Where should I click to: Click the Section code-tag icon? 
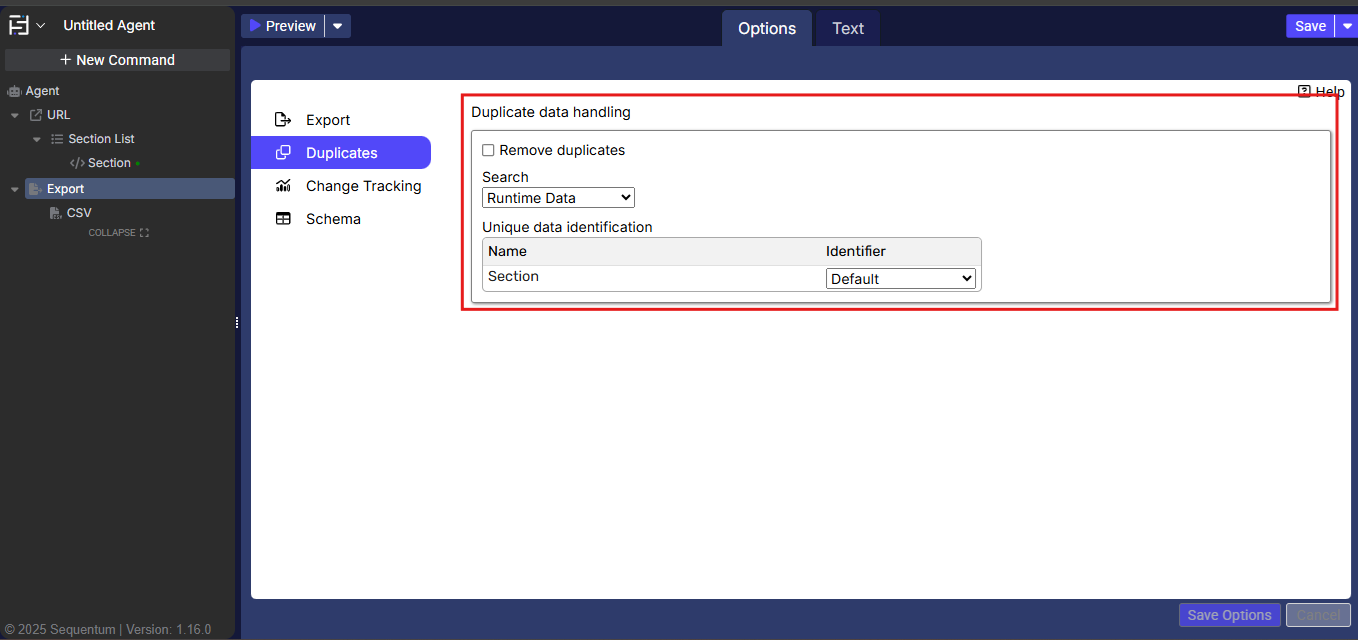coord(77,163)
